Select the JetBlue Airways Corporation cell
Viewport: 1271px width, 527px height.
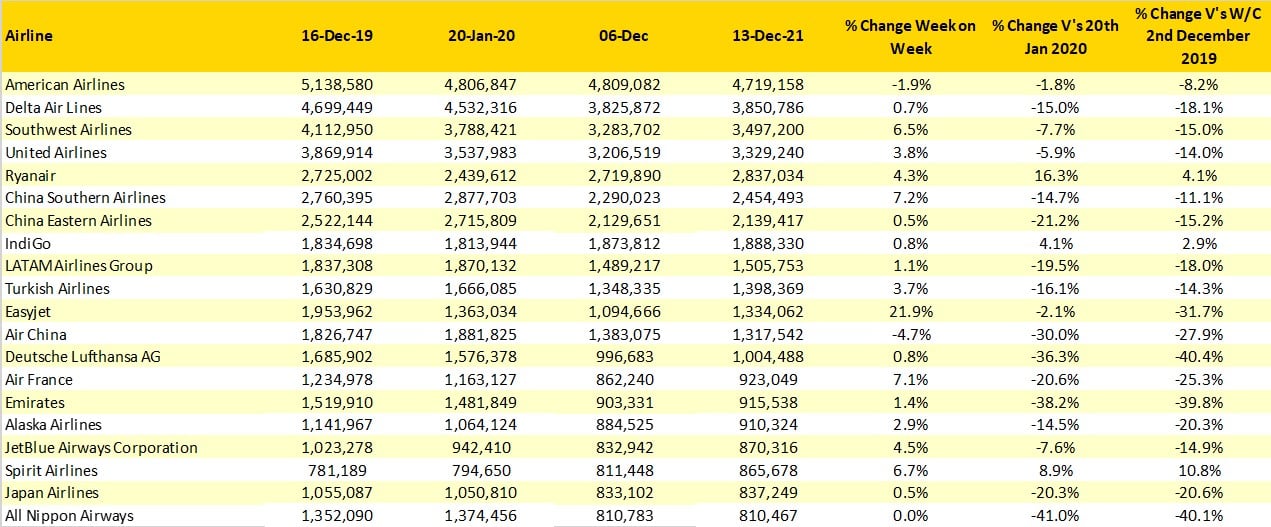click(x=101, y=447)
